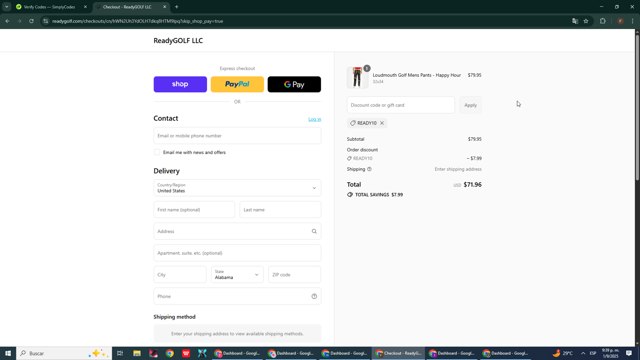Open the browser extensions puzzle icon
Viewport: 640px width, 360px height.
(603, 21)
